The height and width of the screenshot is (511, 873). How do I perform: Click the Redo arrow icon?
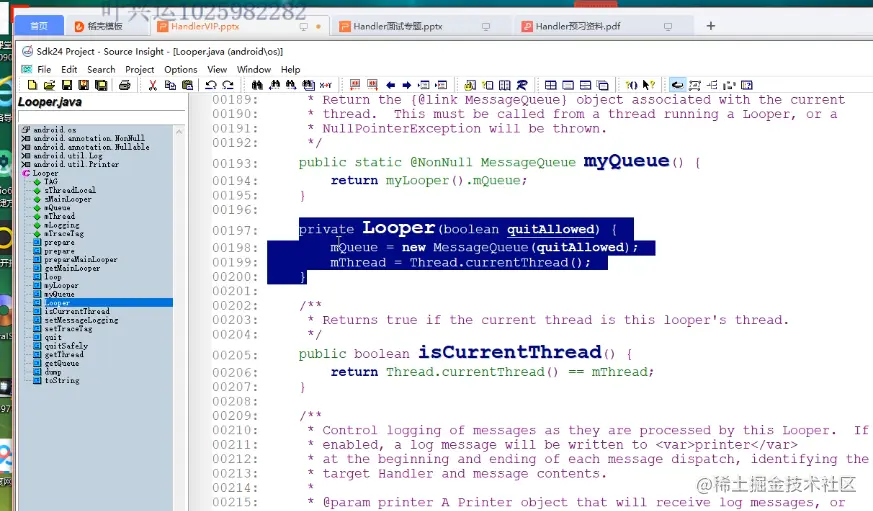point(228,85)
